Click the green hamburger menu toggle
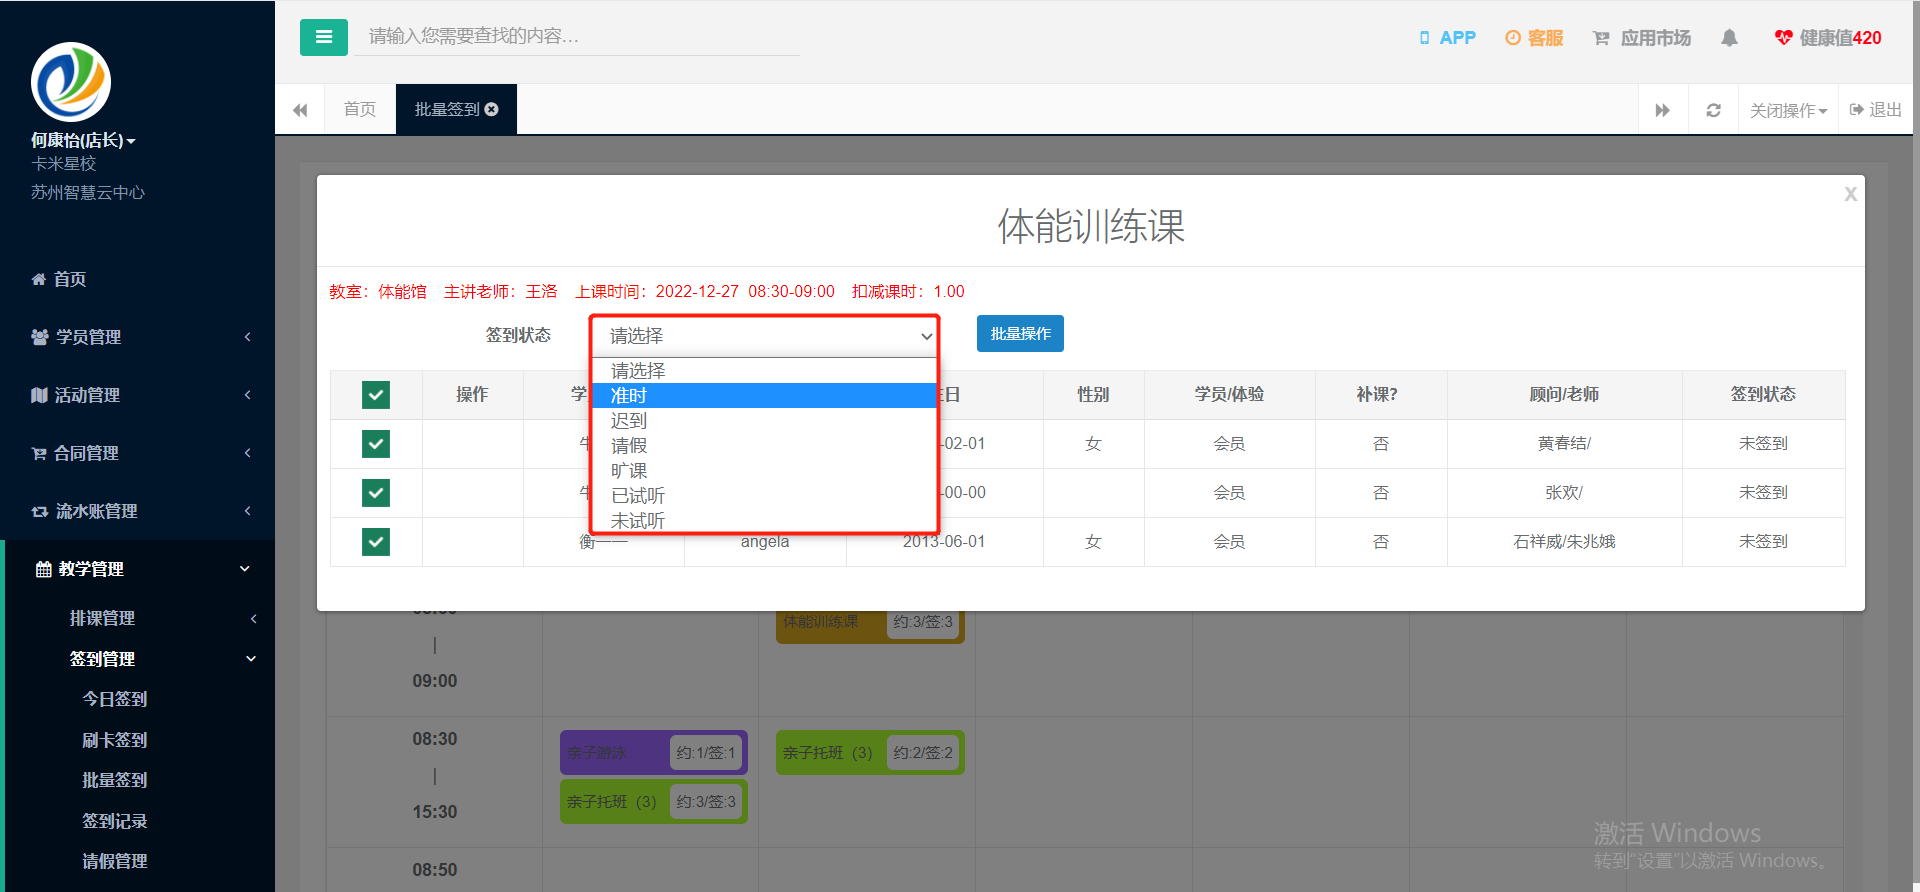 [323, 37]
